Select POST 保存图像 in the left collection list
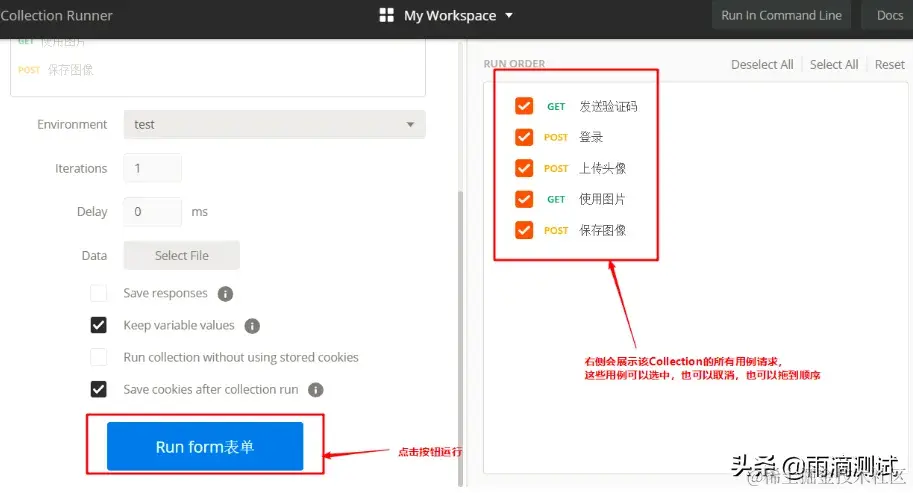The image size is (913, 493). click(x=56, y=70)
